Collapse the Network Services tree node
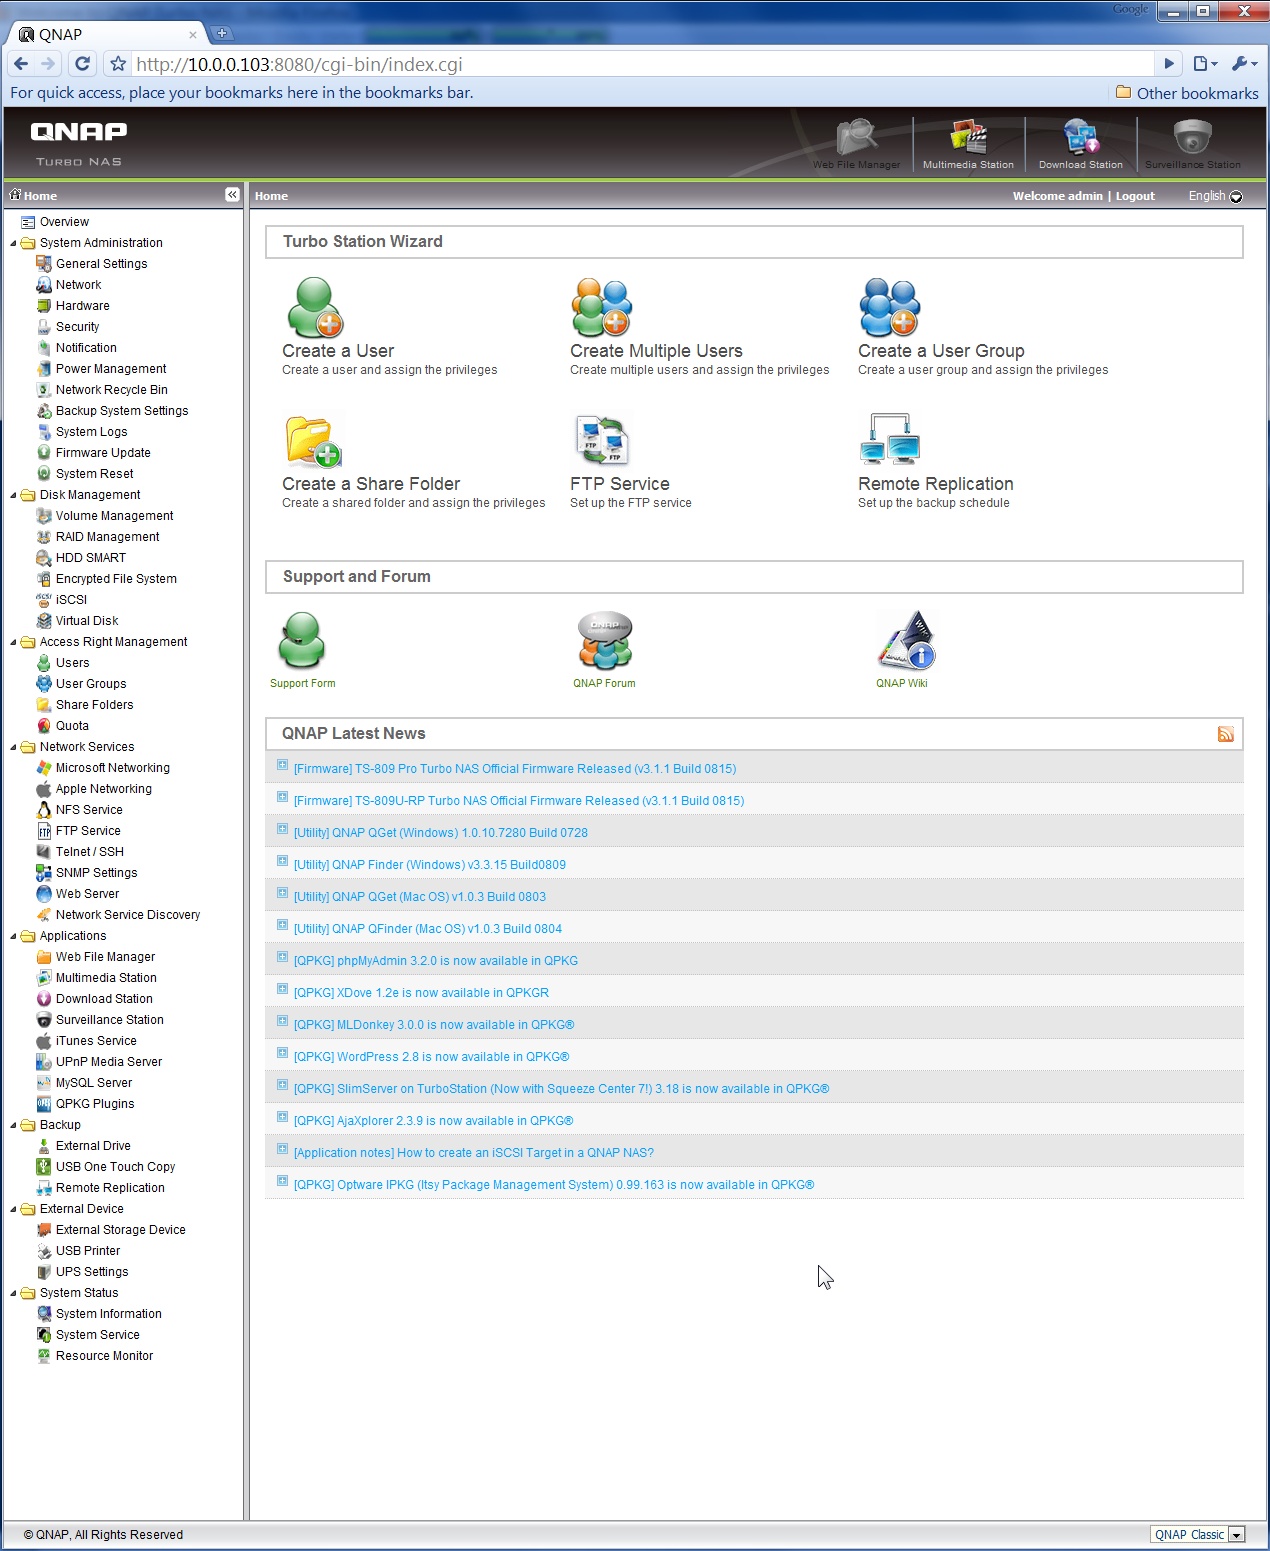The image size is (1270, 1551). 14,747
